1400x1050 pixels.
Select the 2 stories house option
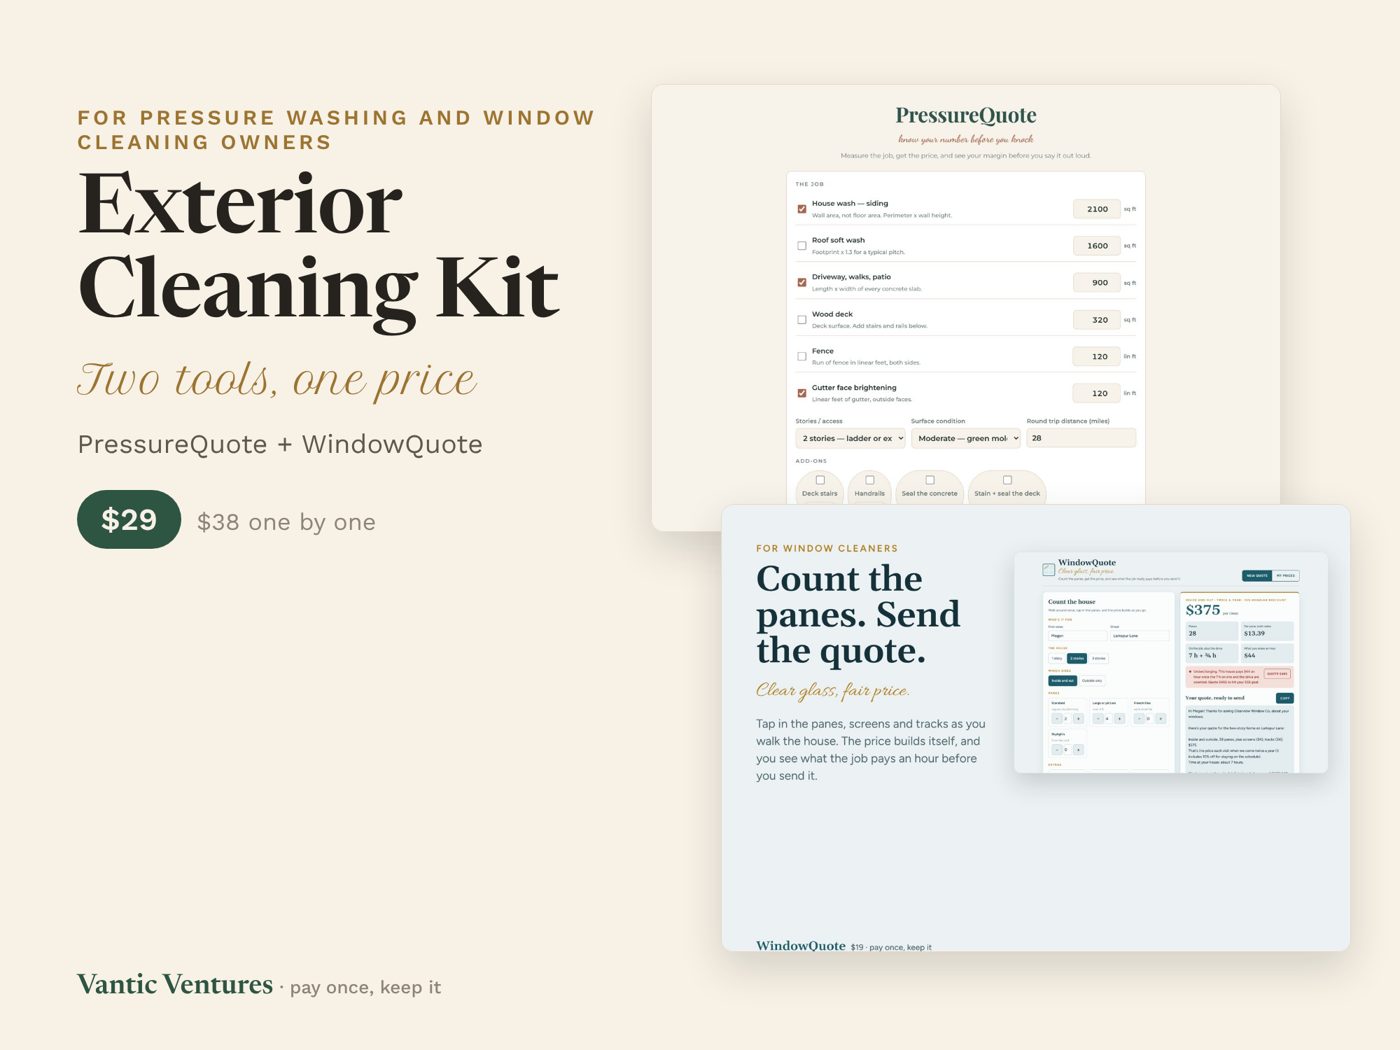(x=1077, y=658)
